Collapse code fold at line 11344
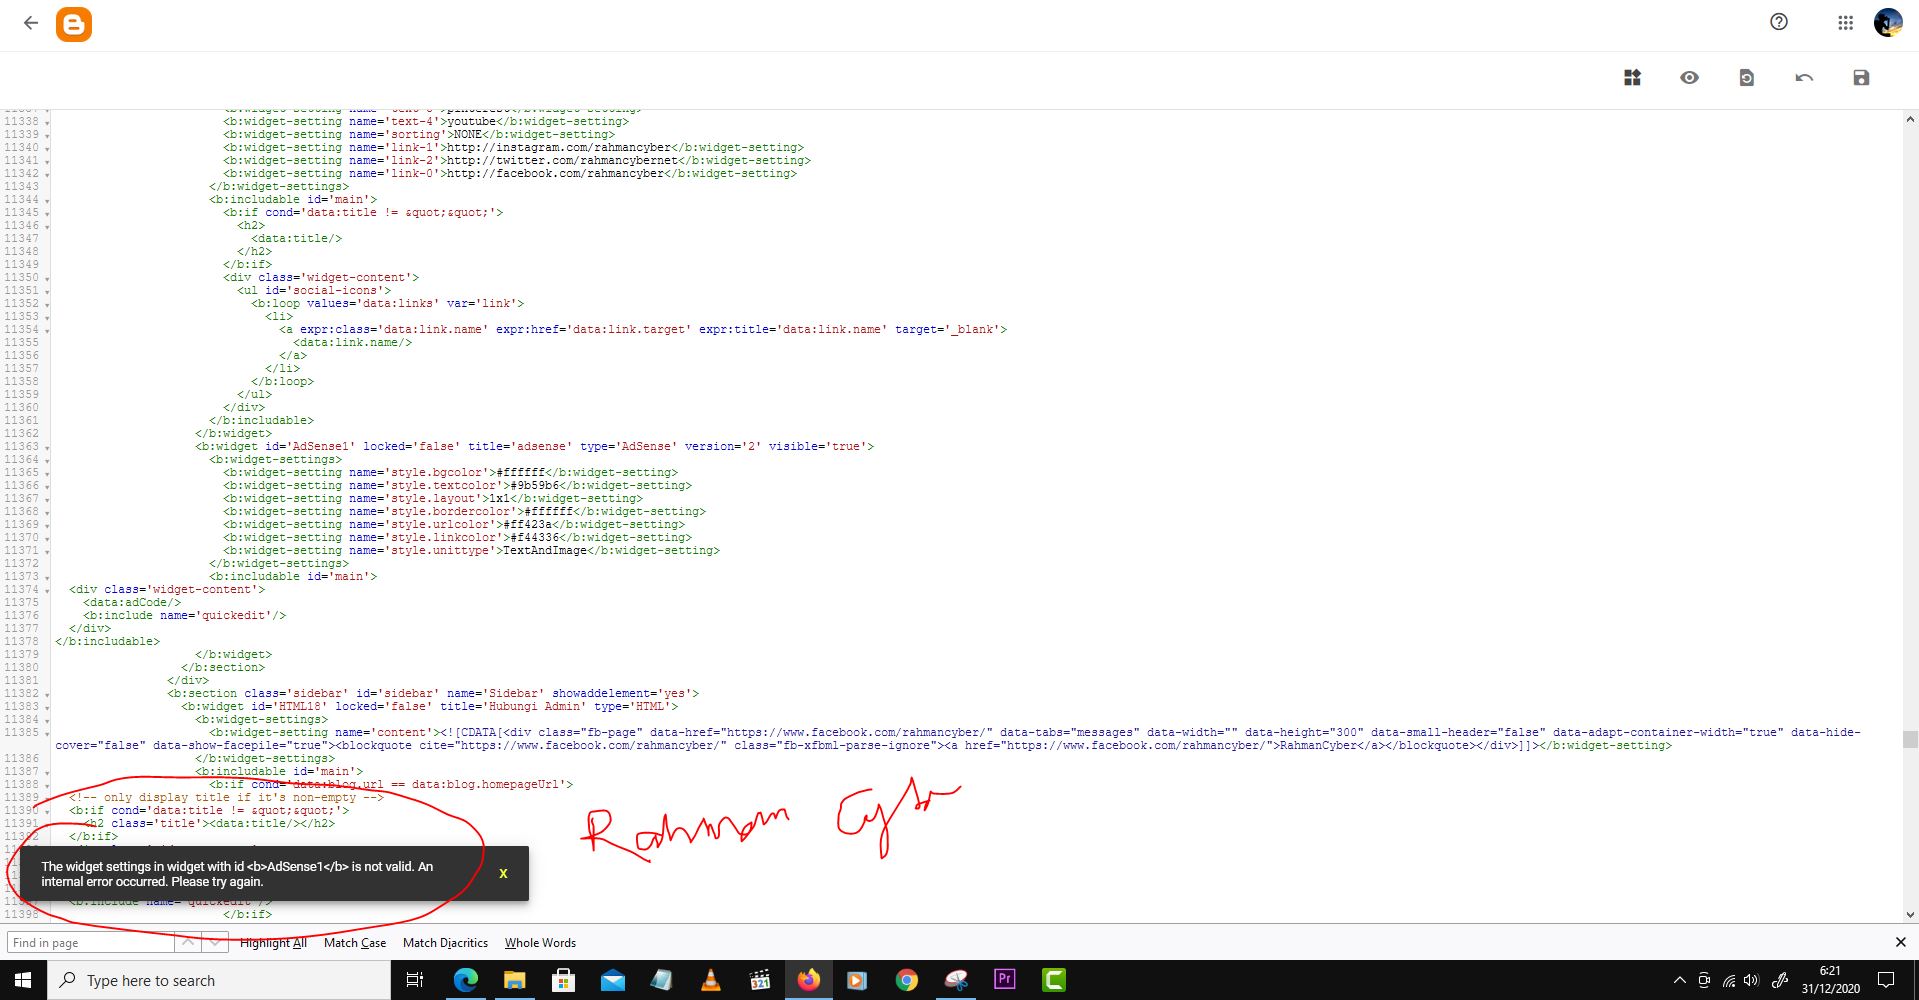This screenshot has width=1919, height=1000. 47,201
